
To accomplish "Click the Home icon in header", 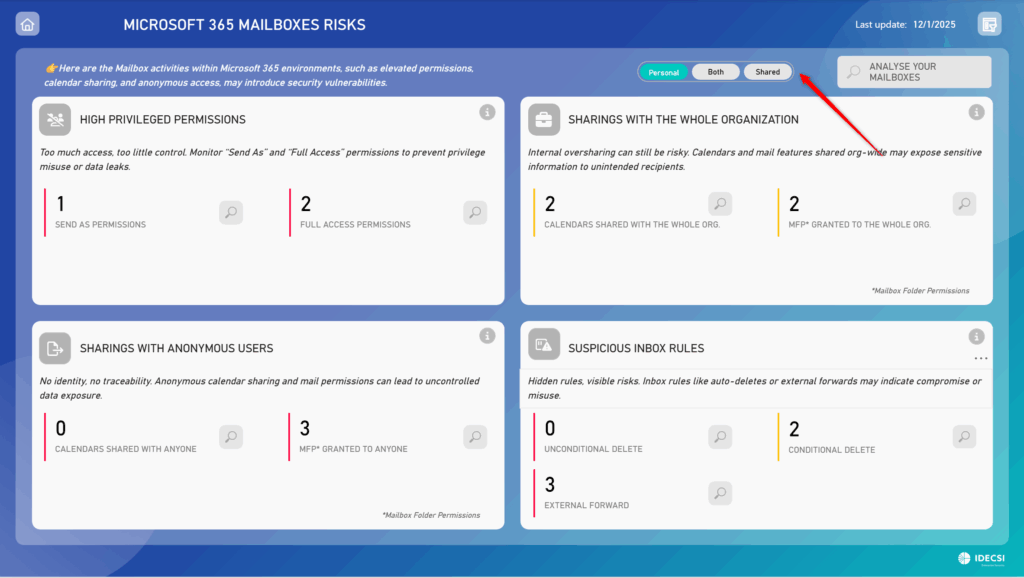I will [28, 24].
